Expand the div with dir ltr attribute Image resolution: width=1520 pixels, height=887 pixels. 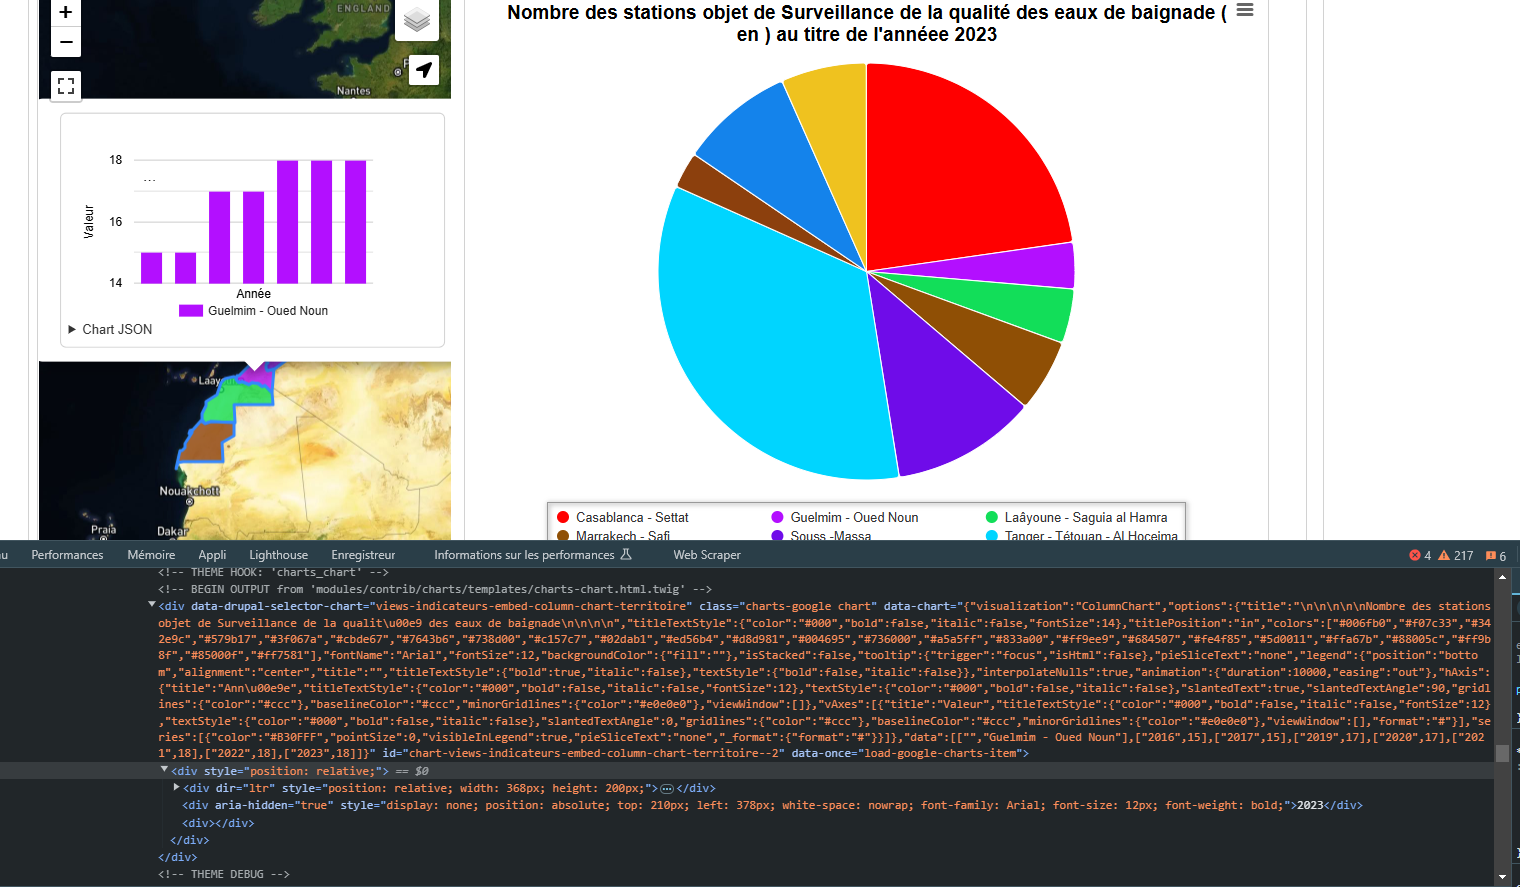point(178,788)
